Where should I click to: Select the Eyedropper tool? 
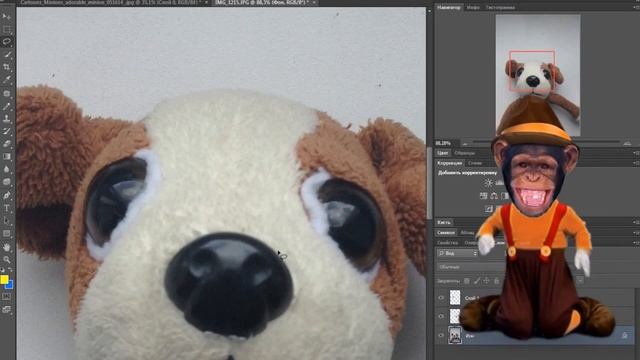point(7,80)
